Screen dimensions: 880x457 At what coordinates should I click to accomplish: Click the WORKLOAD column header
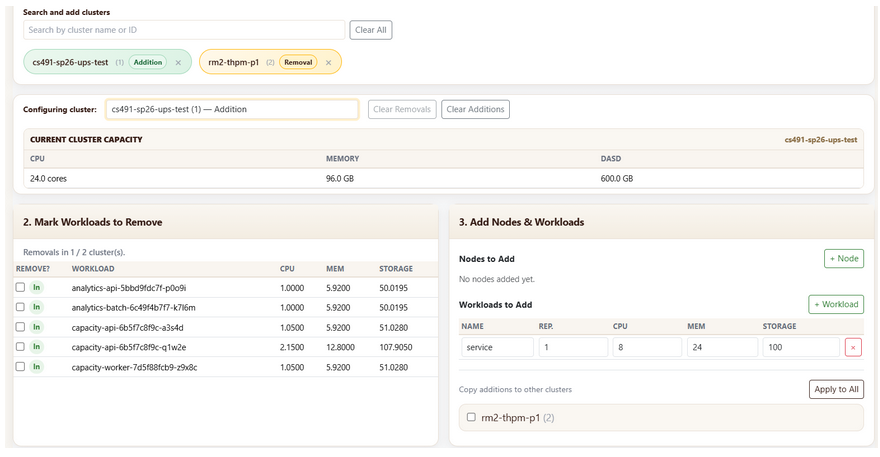tap(93, 269)
